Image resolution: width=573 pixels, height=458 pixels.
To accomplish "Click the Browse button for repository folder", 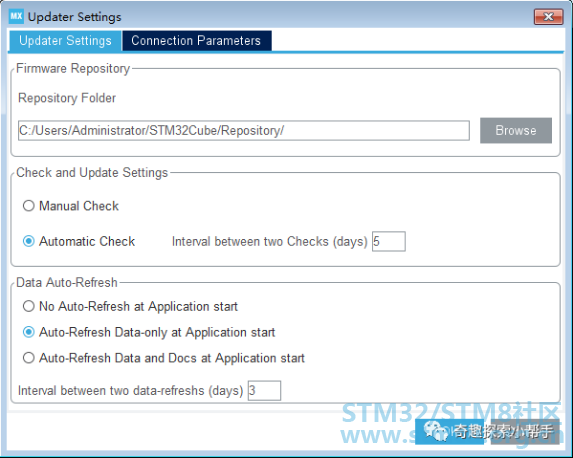I will (516, 130).
